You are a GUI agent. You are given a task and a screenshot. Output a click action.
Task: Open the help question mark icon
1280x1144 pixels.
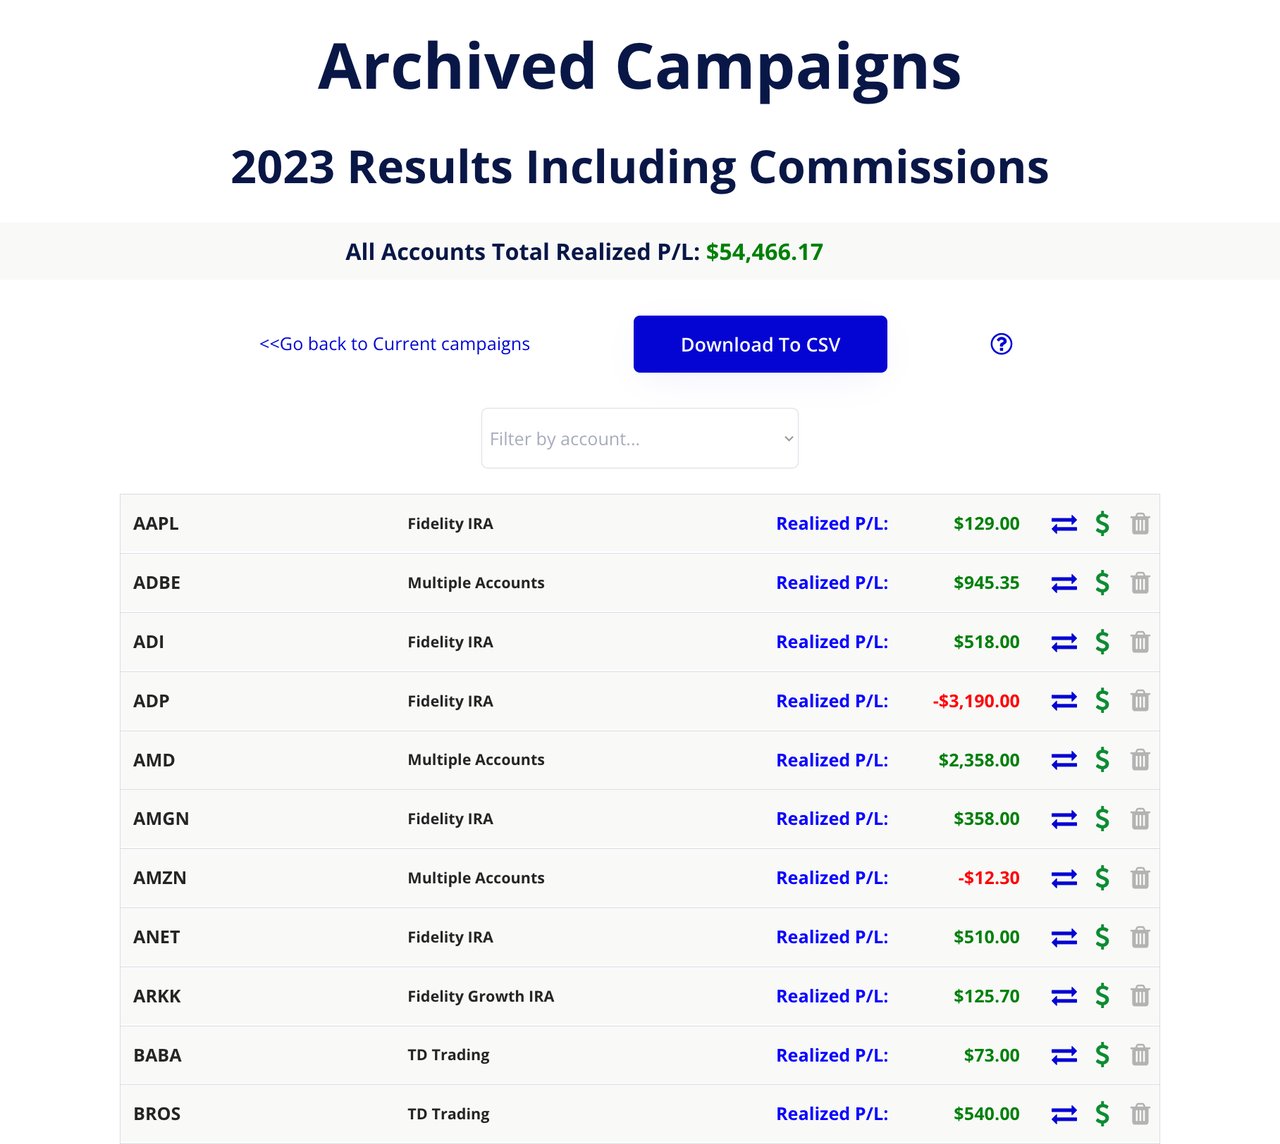1001,344
